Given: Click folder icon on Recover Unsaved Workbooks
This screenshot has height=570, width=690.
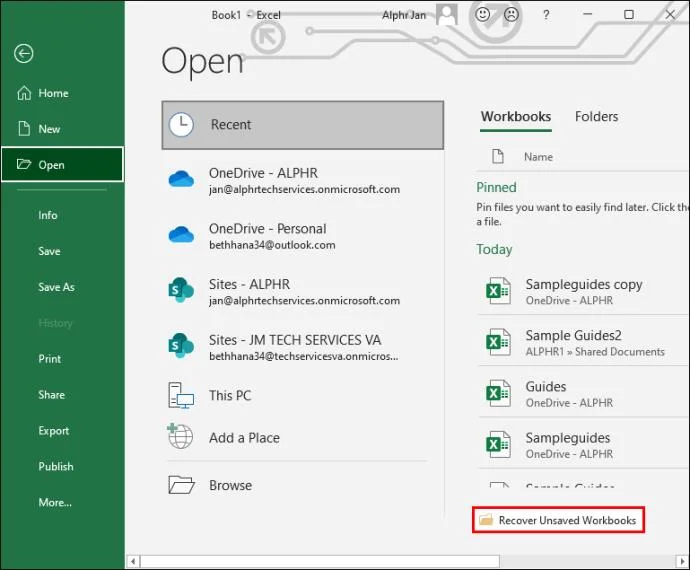Looking at the screenshot, I should pos(486,519).
